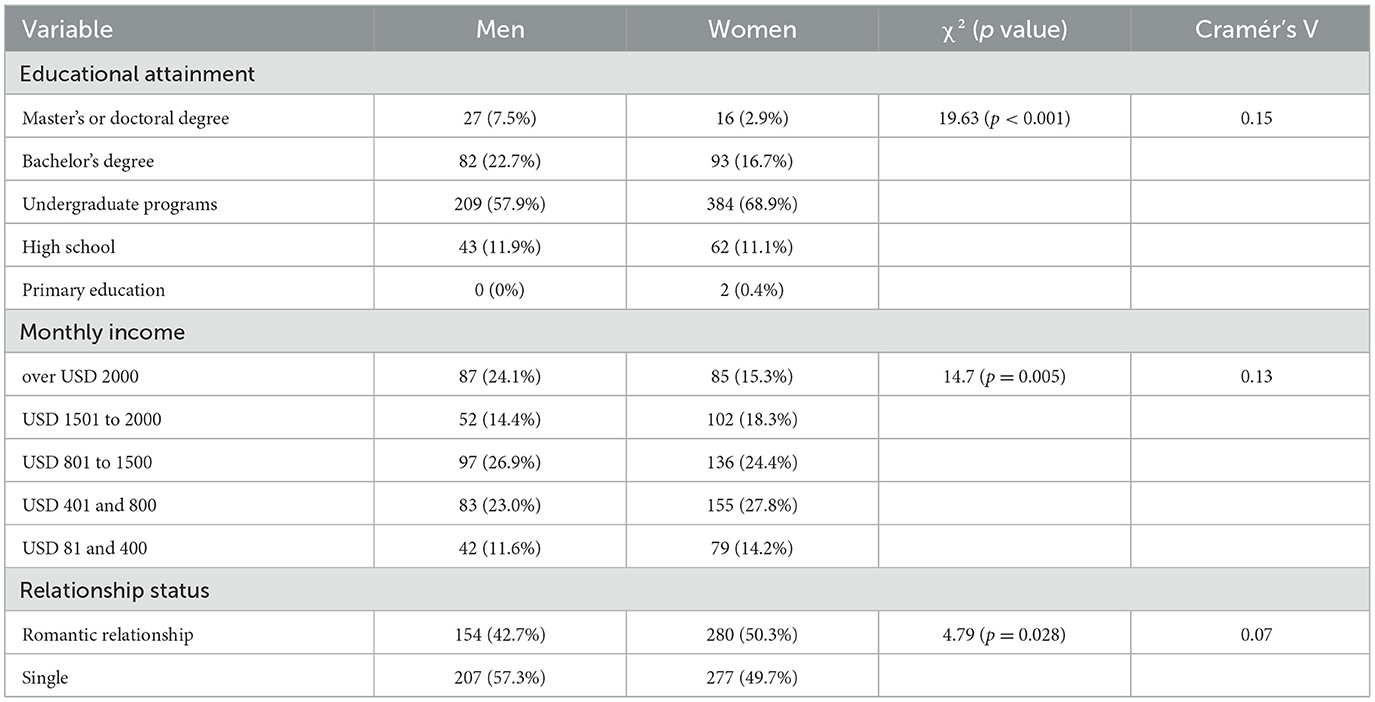Select the Educational attainment section row

tap(138, 74)
